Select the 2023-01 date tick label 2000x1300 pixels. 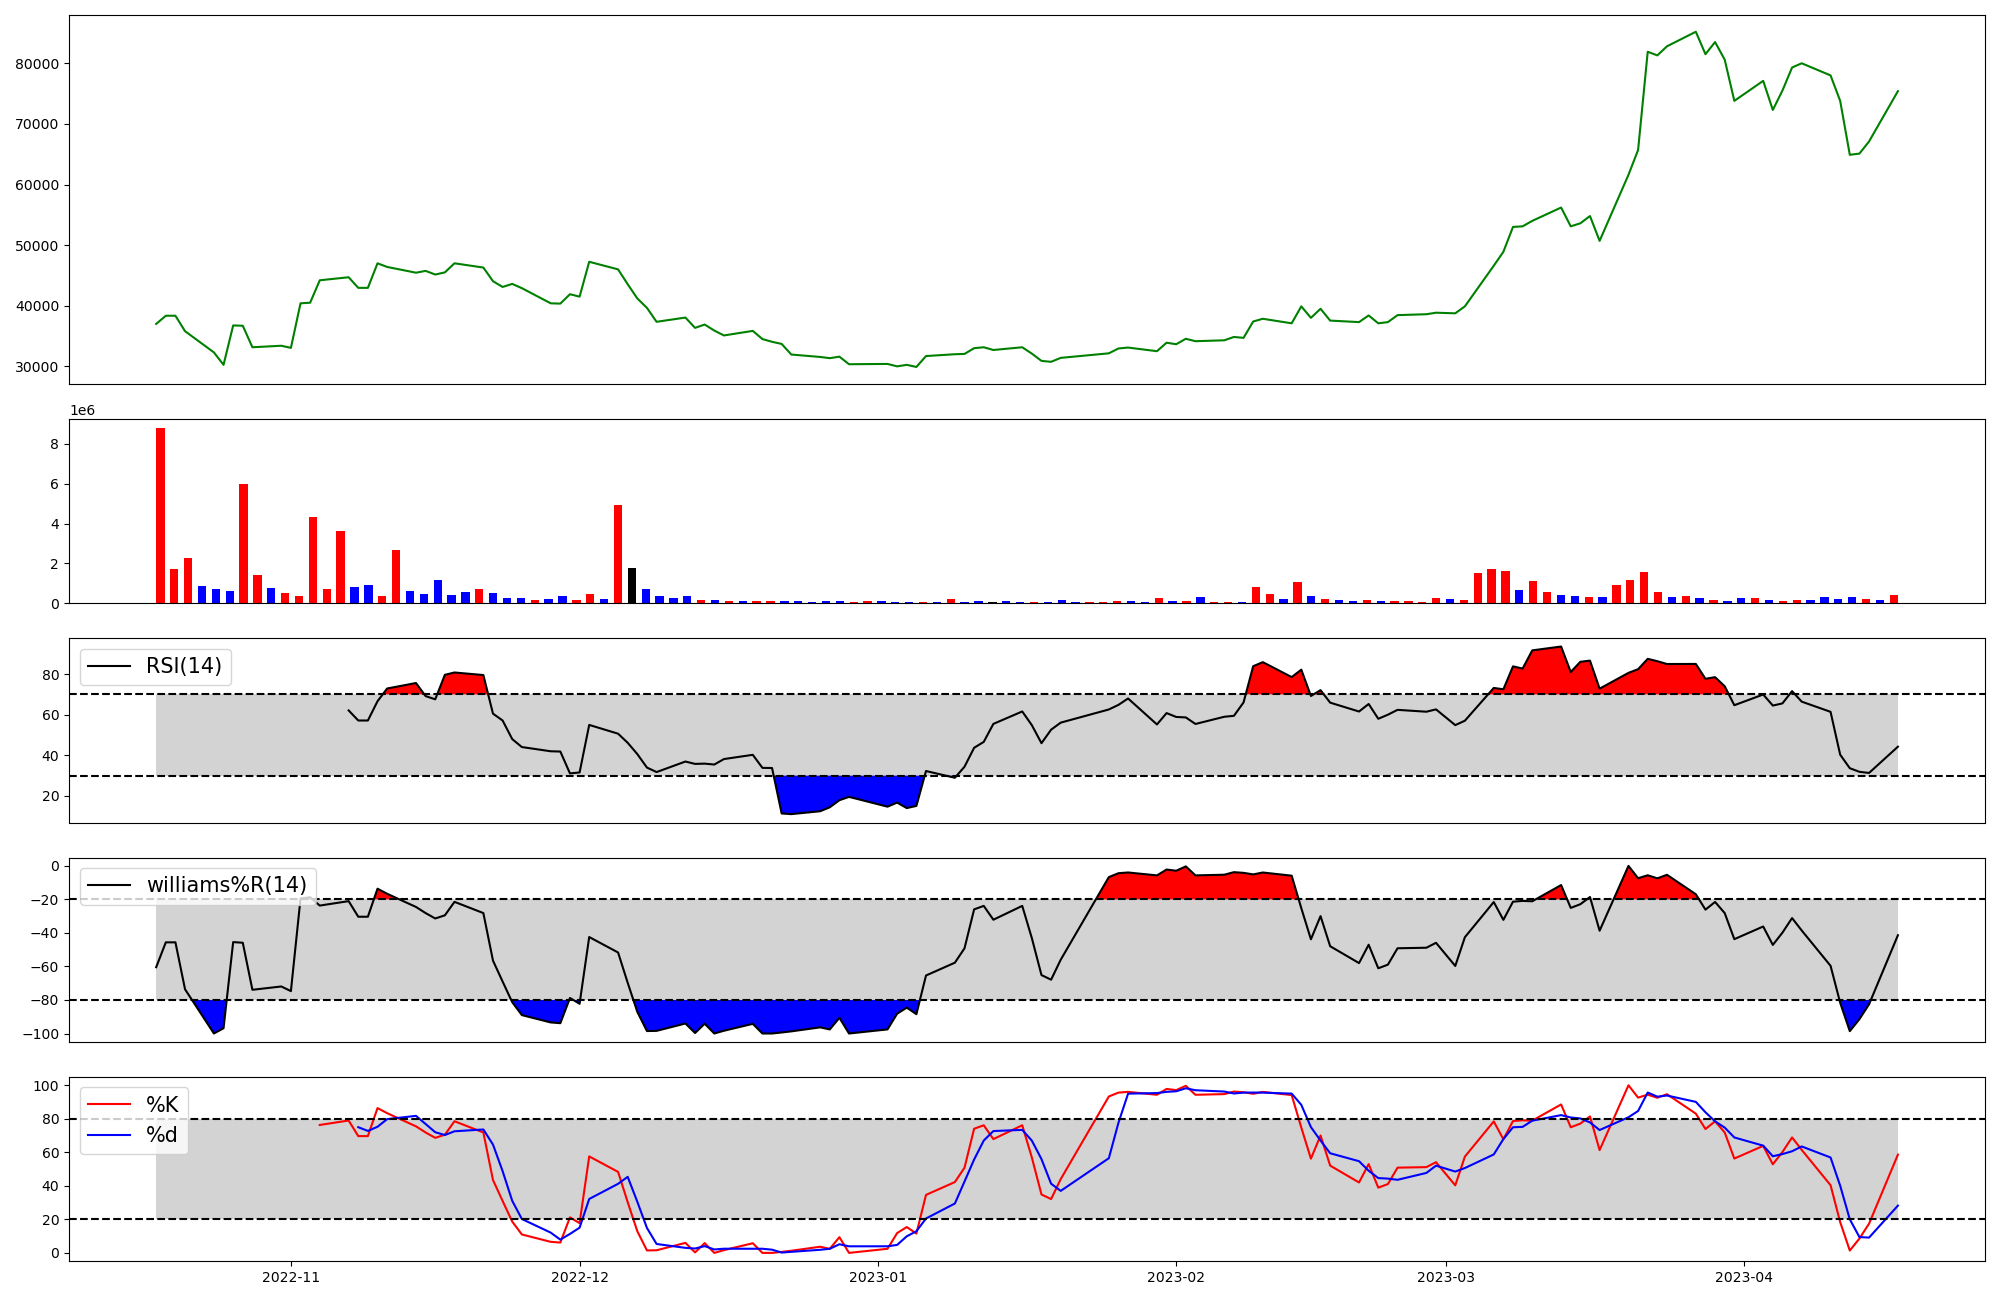click(x=878, y=1277)
